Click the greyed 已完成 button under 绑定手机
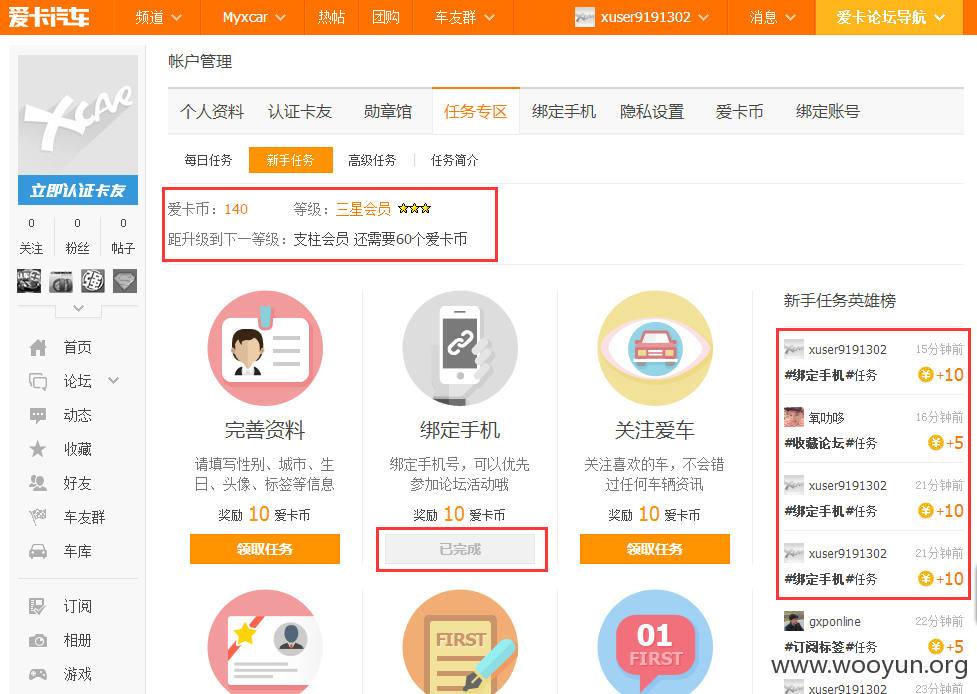 (x=460, y=549)
